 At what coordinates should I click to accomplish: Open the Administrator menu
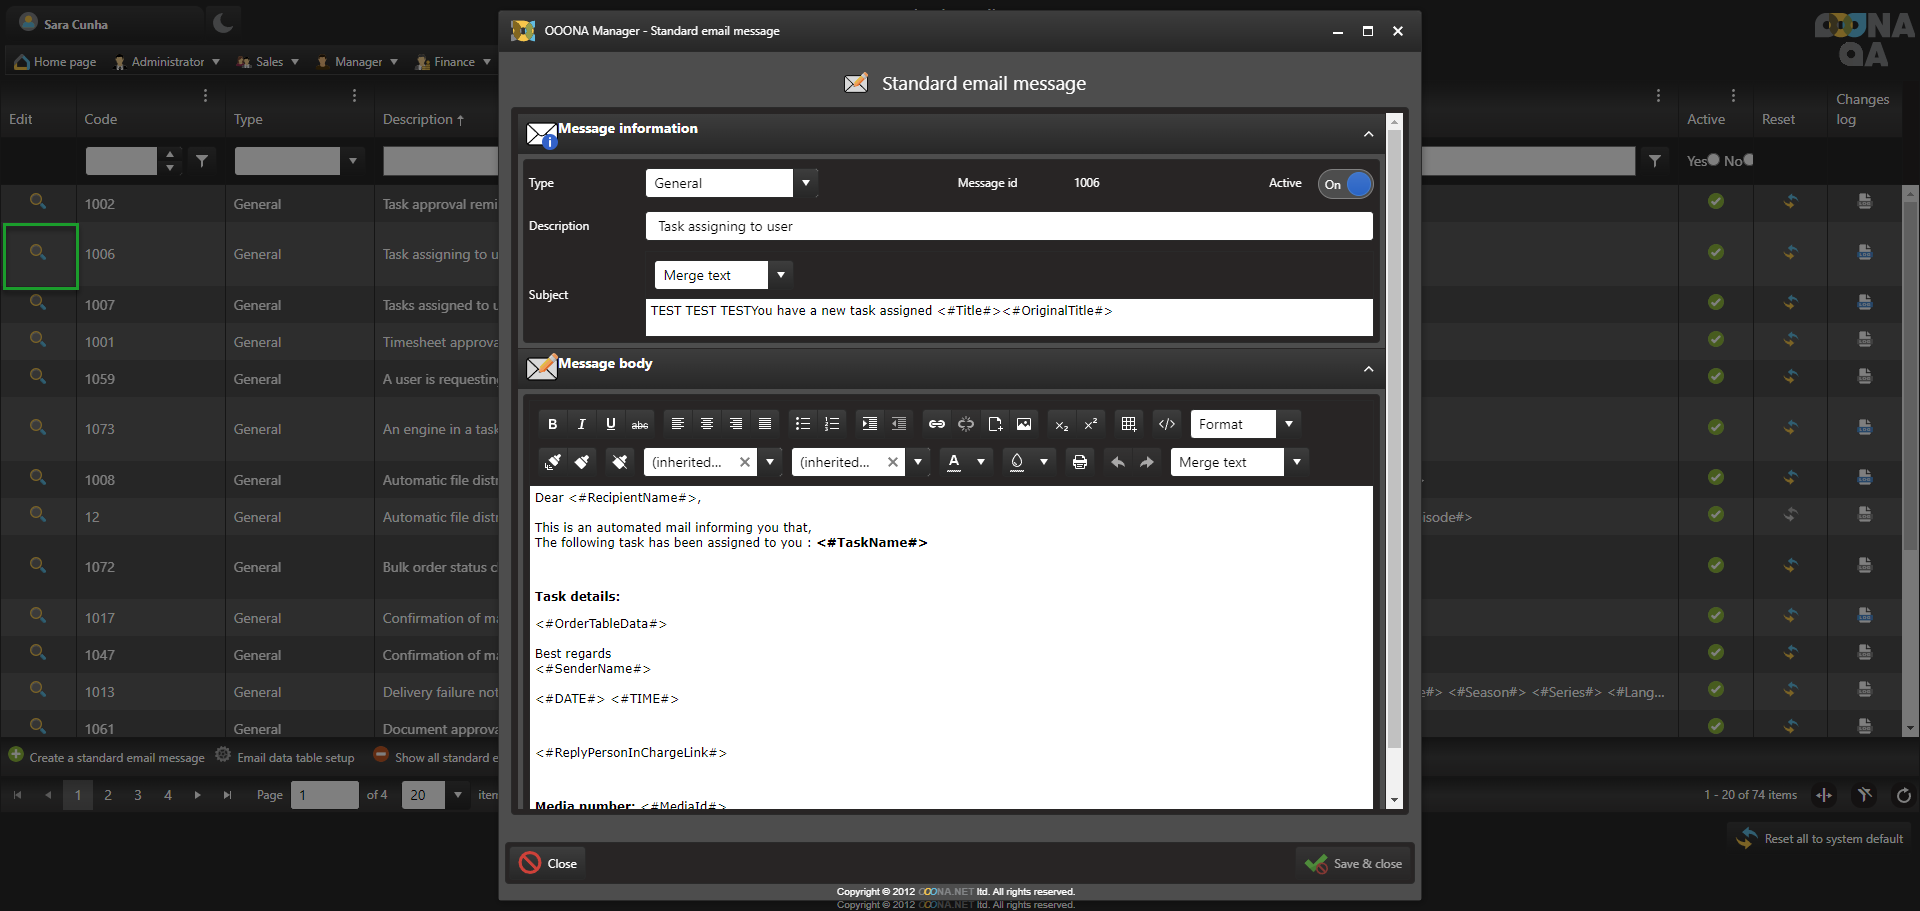(167, 62)
